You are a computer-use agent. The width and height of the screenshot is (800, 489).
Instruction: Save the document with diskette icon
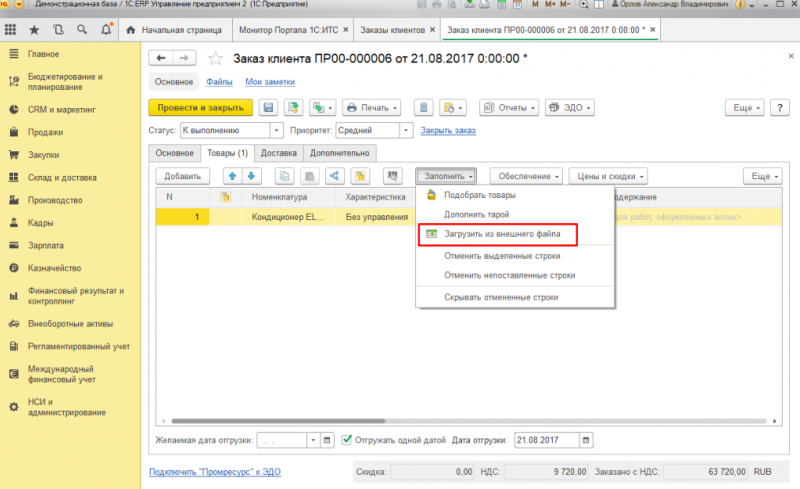[x=268, y=108]
